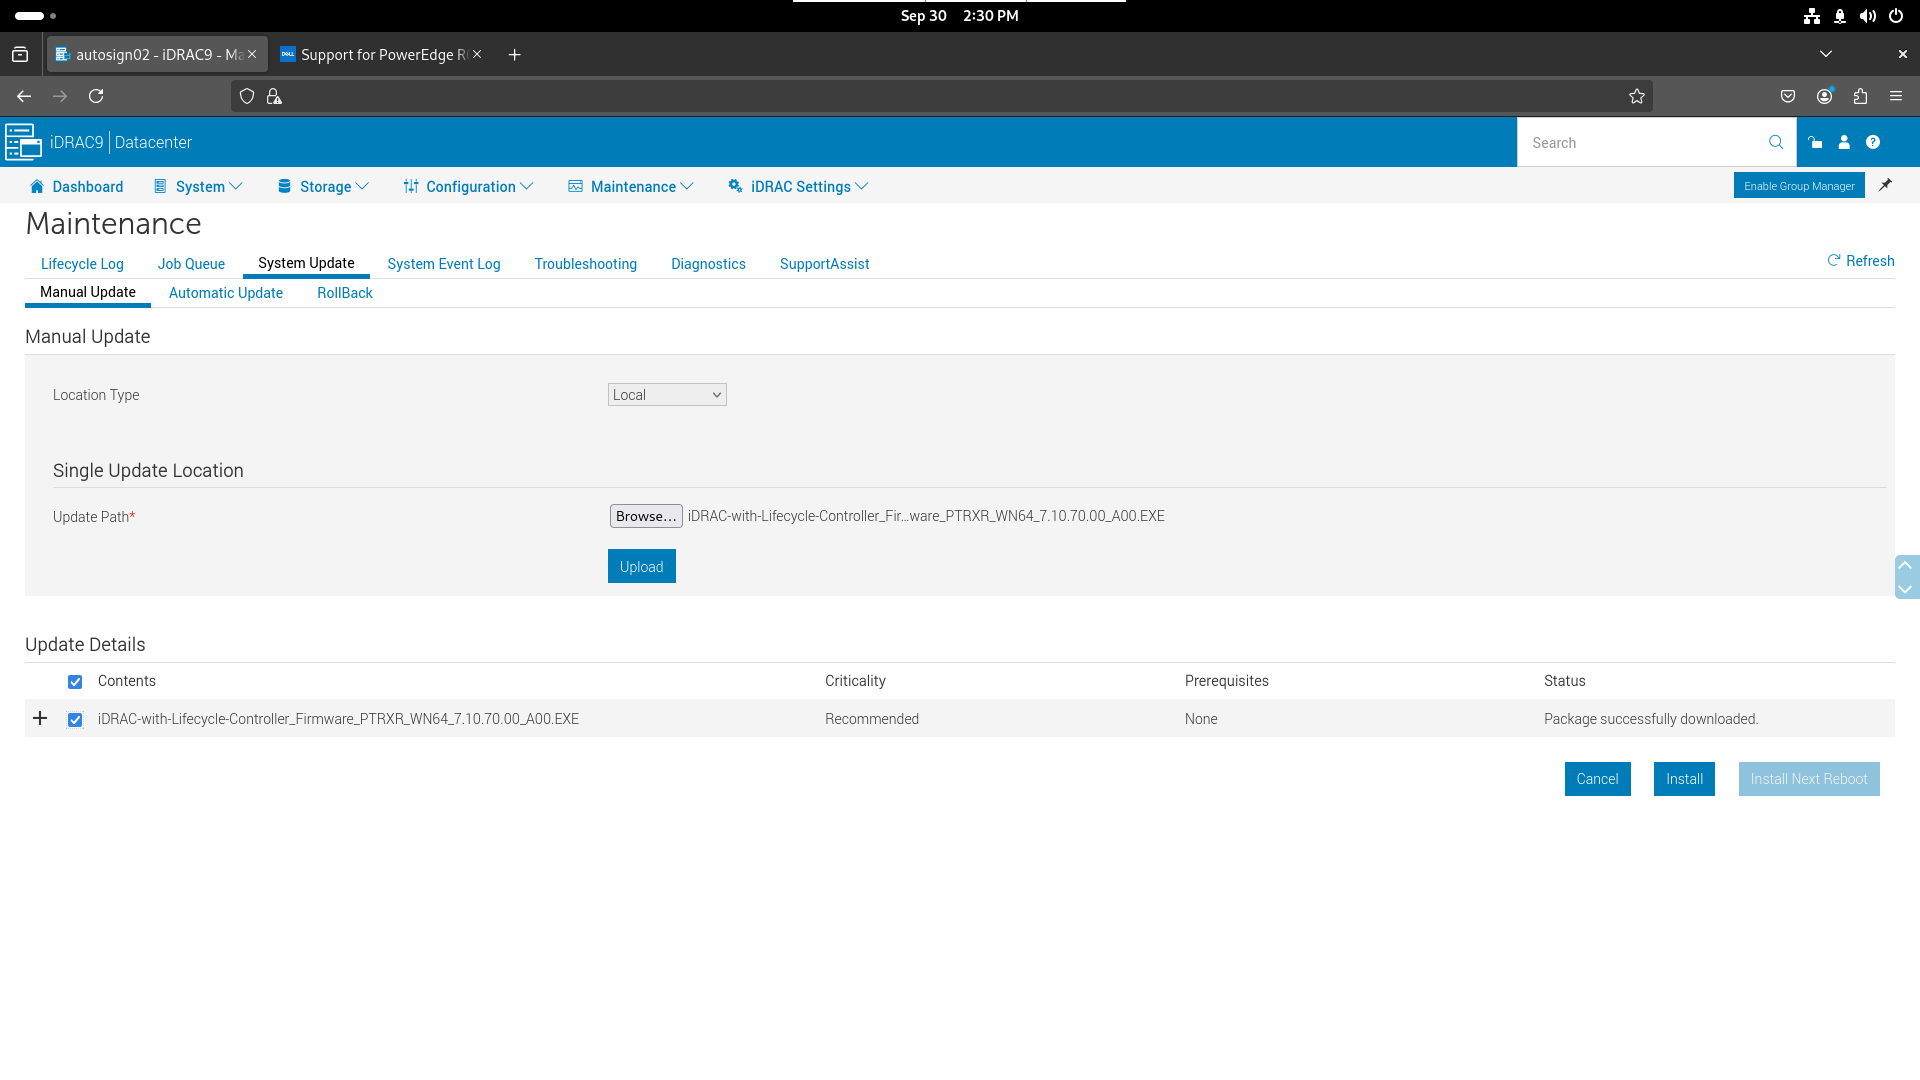Click the Activities pill in top bar

(x=35, y=16)
